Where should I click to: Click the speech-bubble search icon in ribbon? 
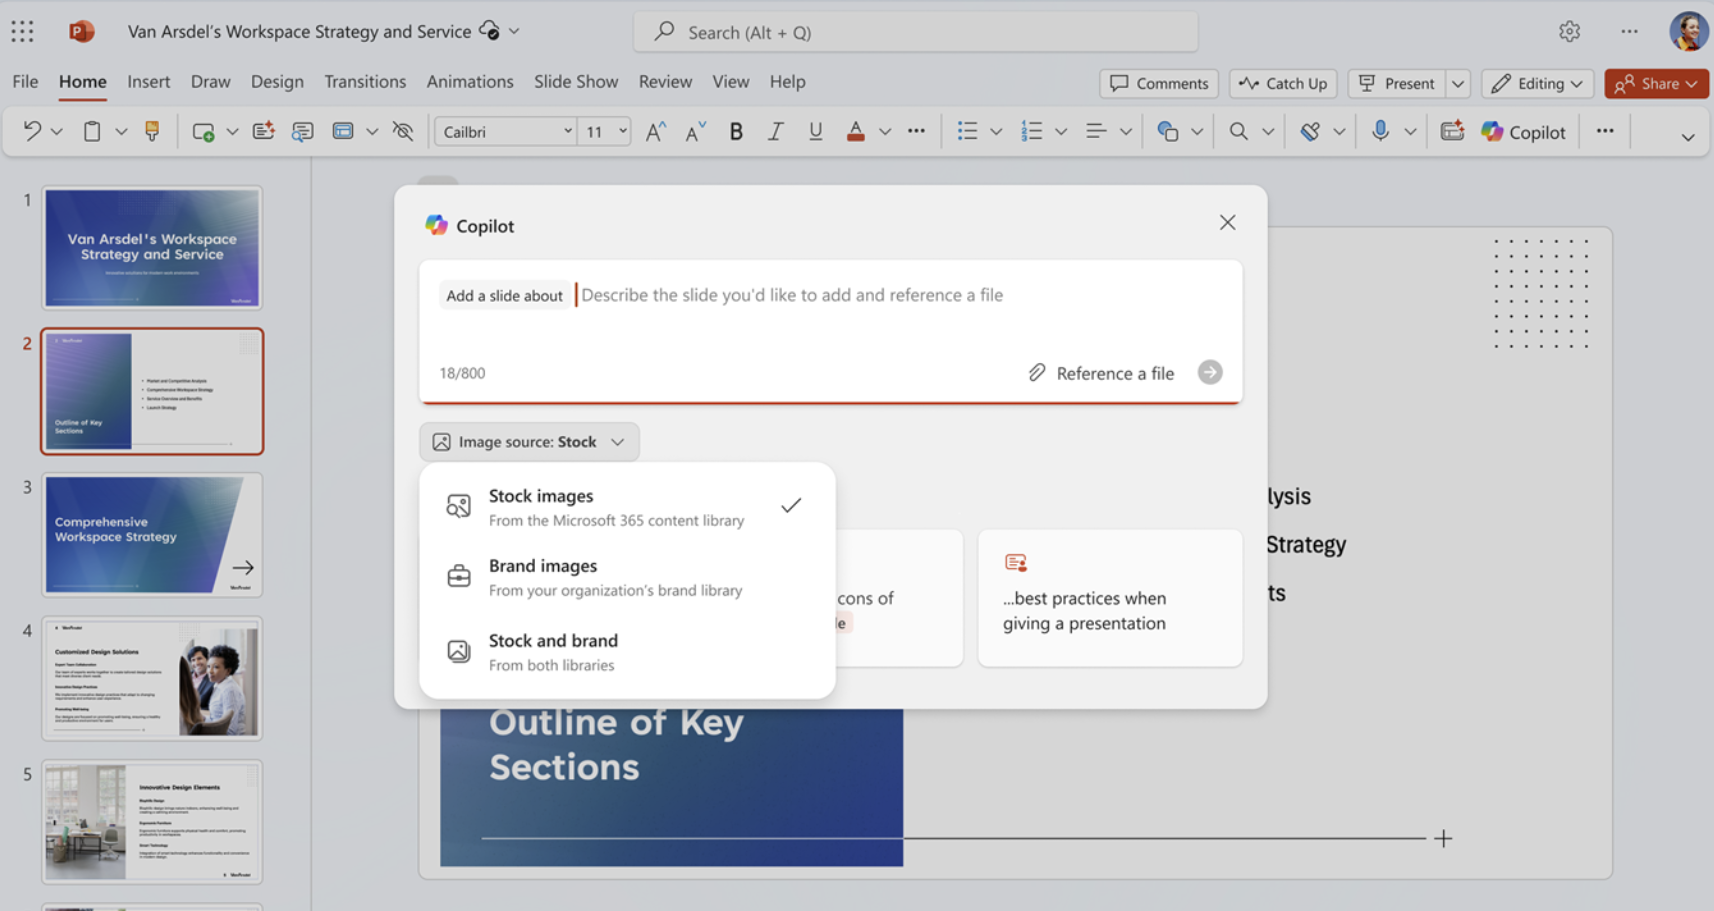coord(302,131)
